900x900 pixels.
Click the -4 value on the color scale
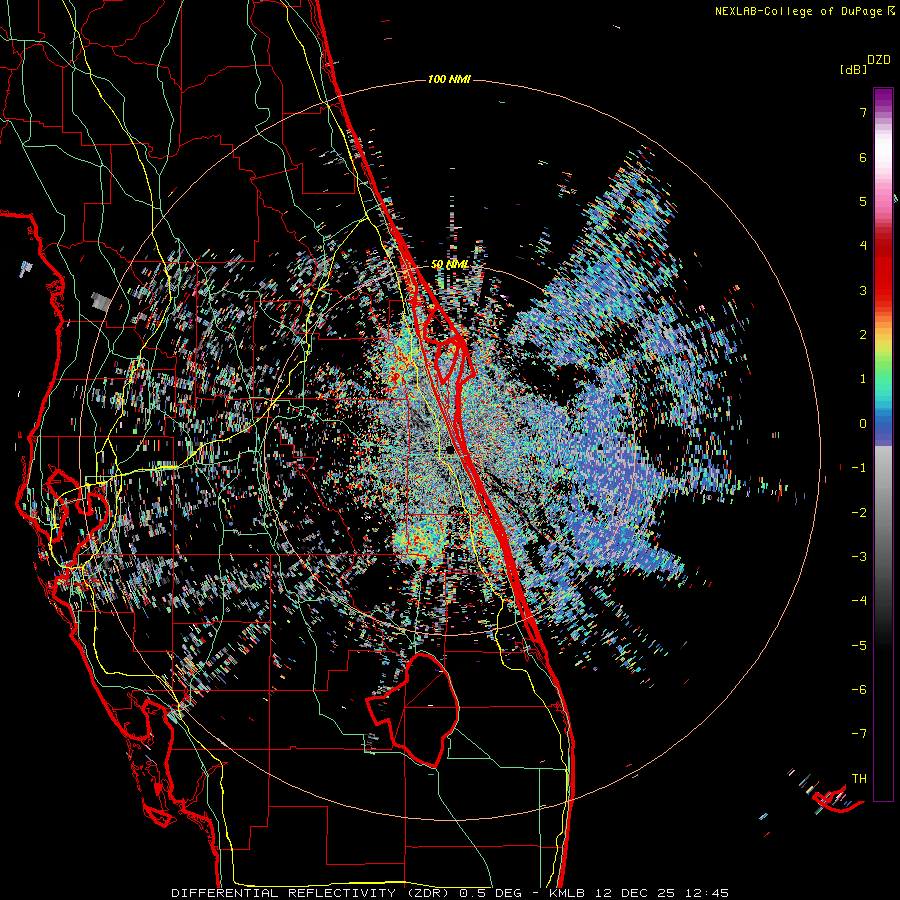point(859,601)
